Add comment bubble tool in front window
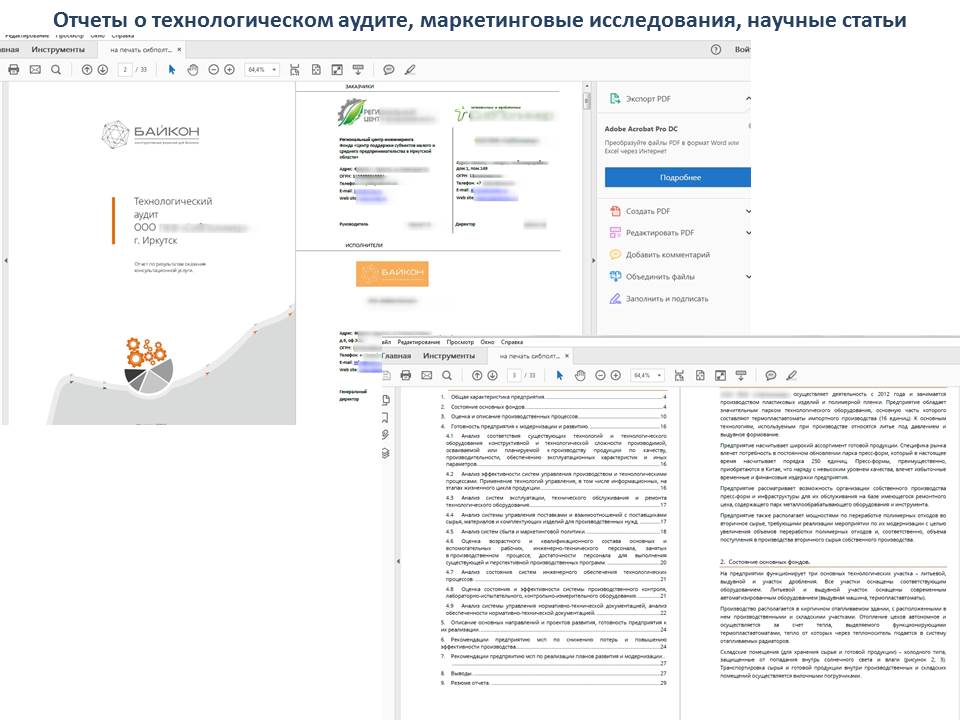Screen dimensions: 960x720 (771, 375)
